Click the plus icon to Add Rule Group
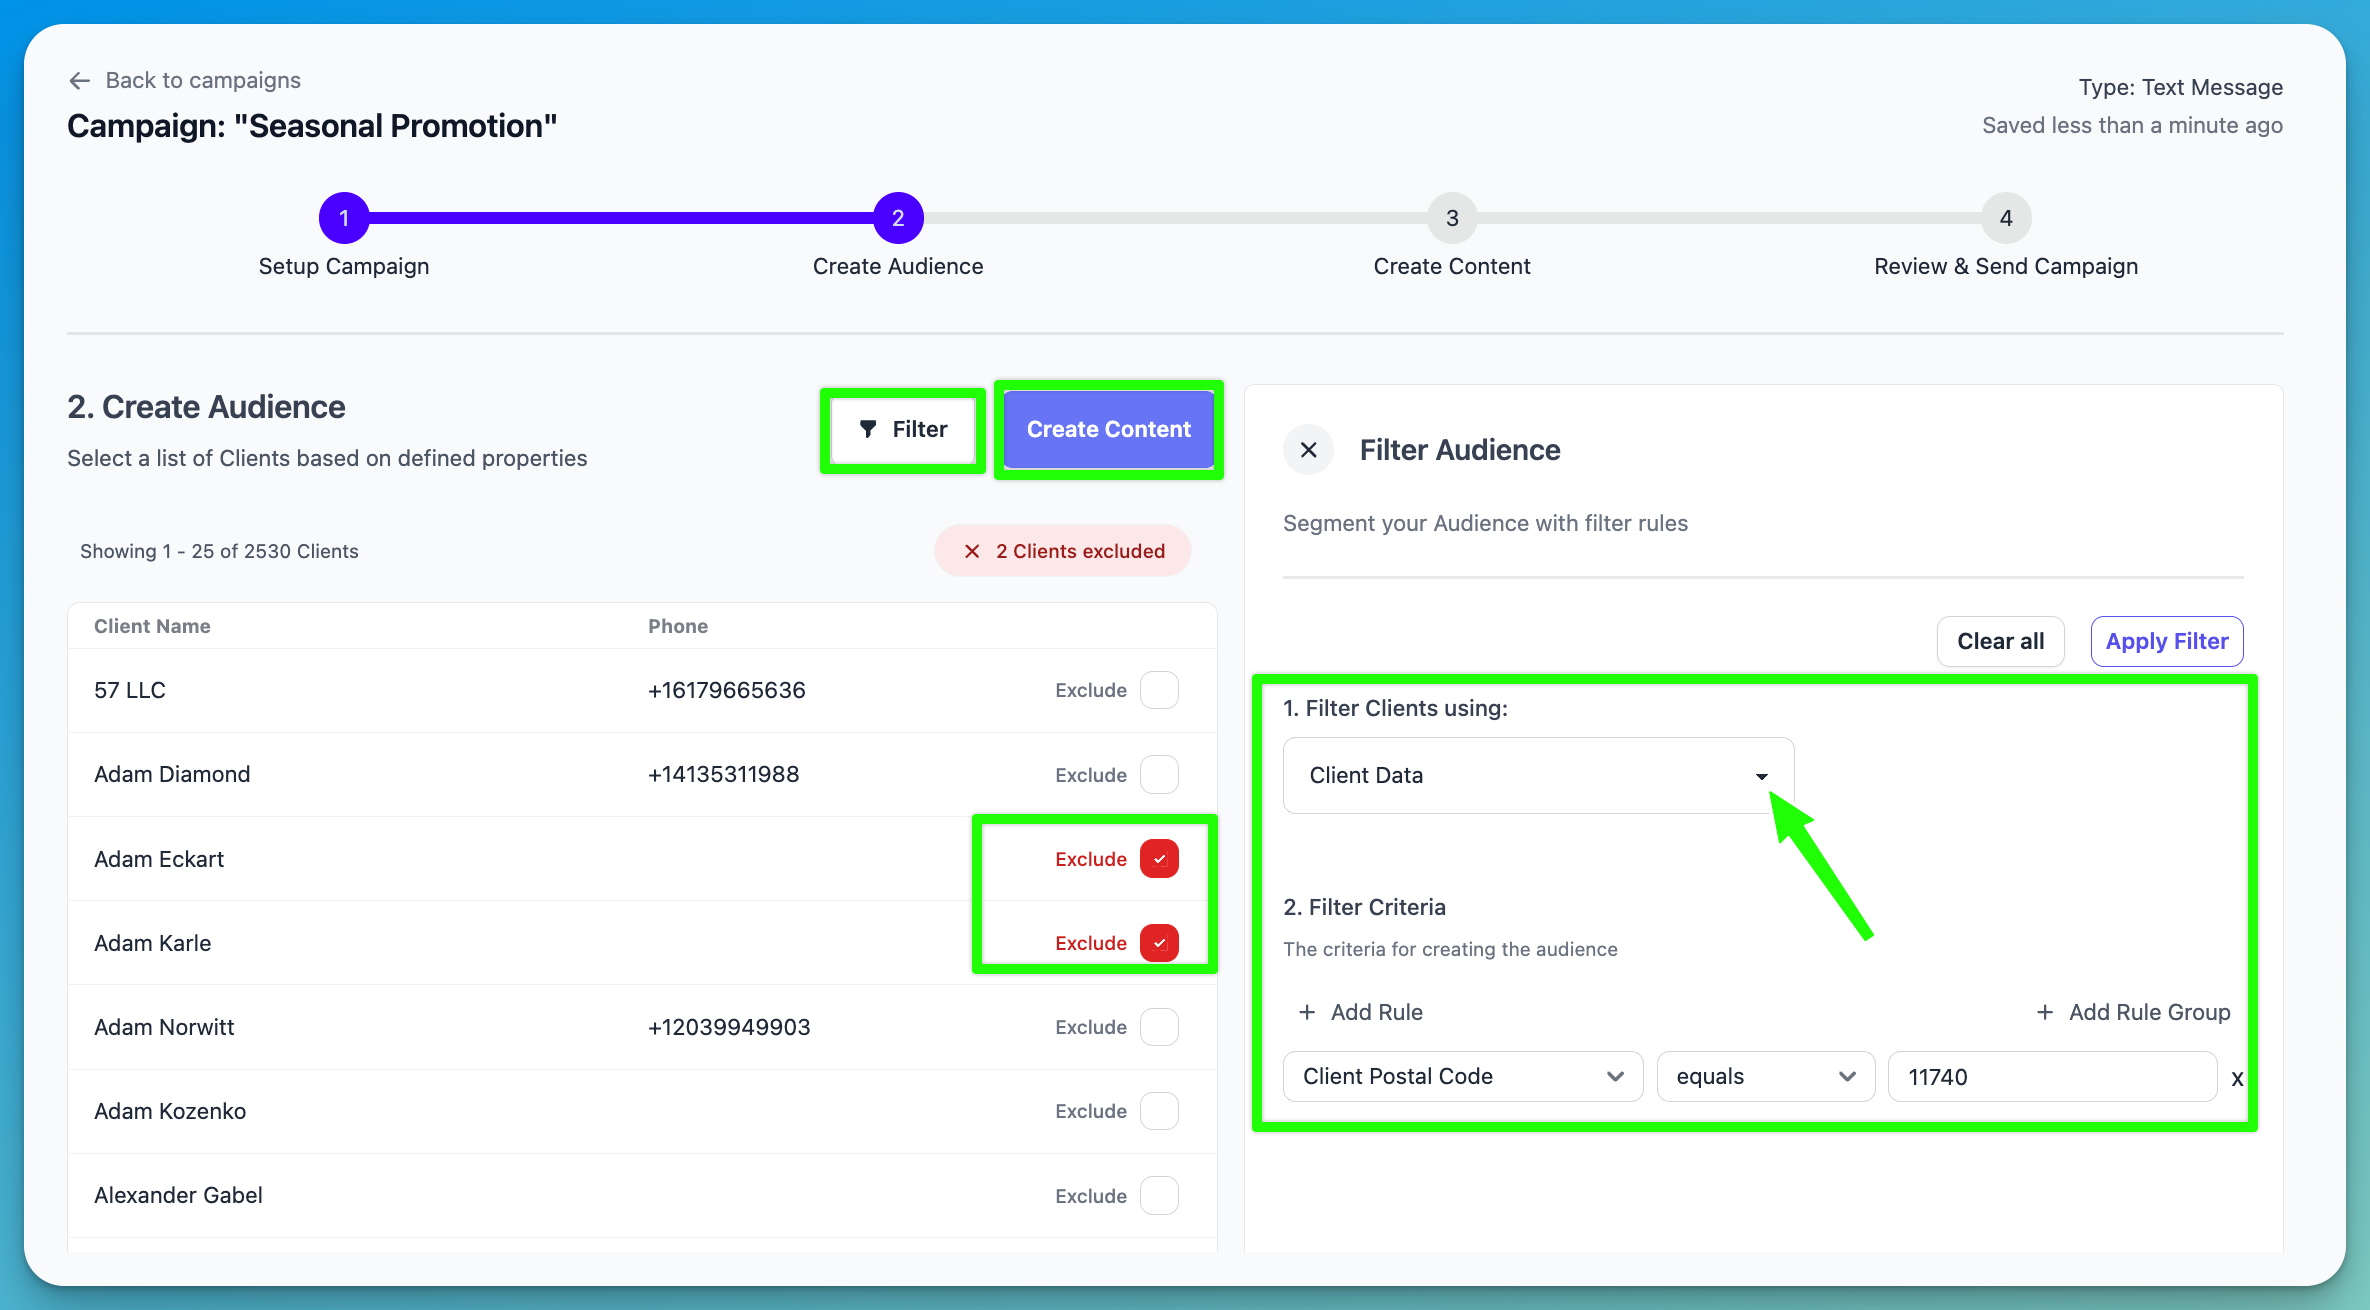Image resolution: width=2370 pixels, height=1310 pixels. coord(2044,1012)
